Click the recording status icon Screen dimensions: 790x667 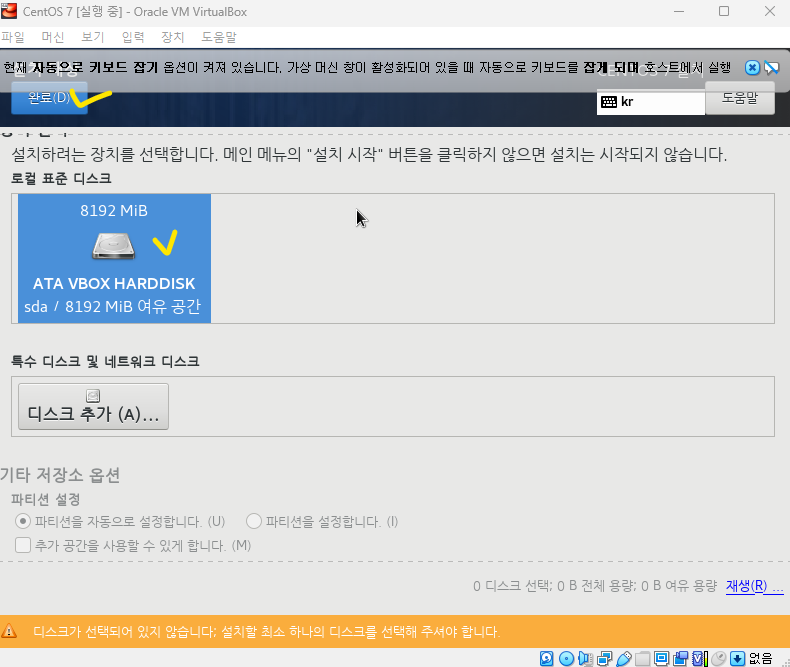point(681,658)
